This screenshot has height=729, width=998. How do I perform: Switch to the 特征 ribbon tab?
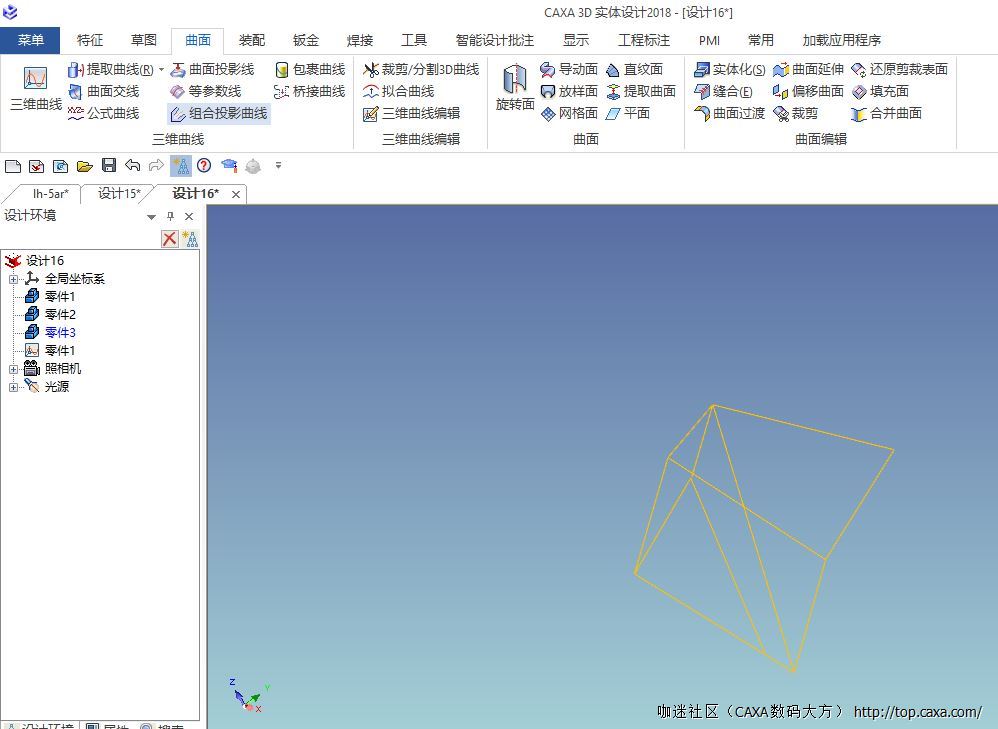[90, 40]
